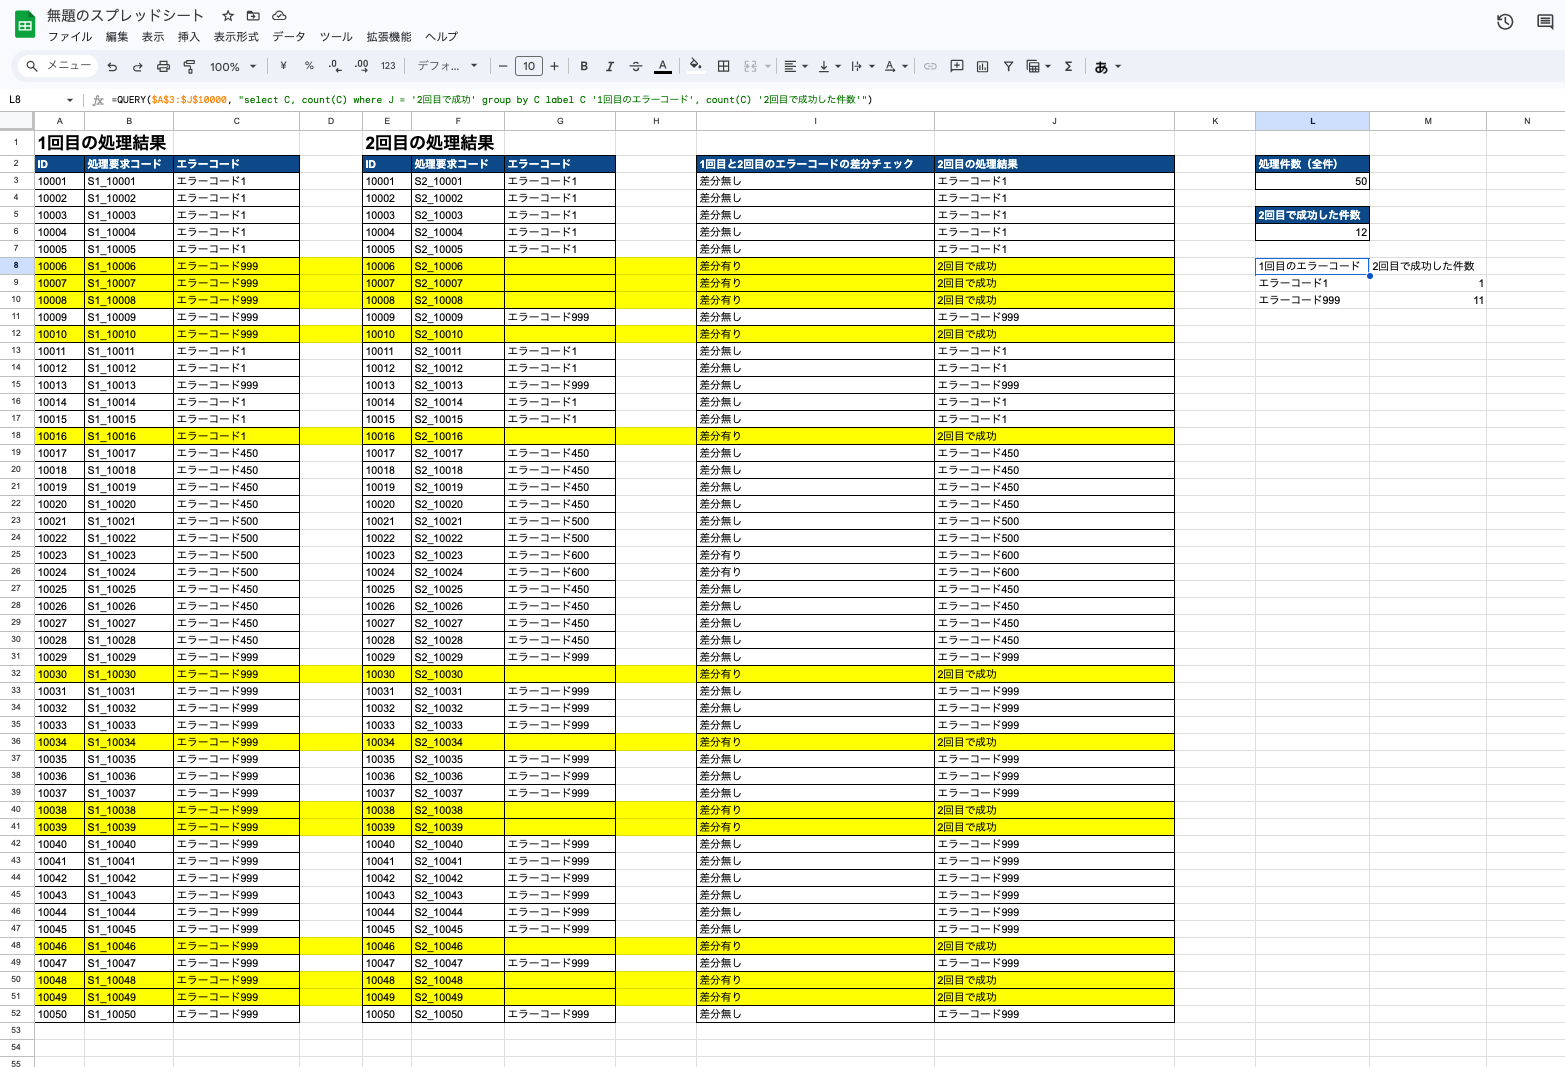
Task: Open the ヘルプ menu
Action: tap(441, 37)
